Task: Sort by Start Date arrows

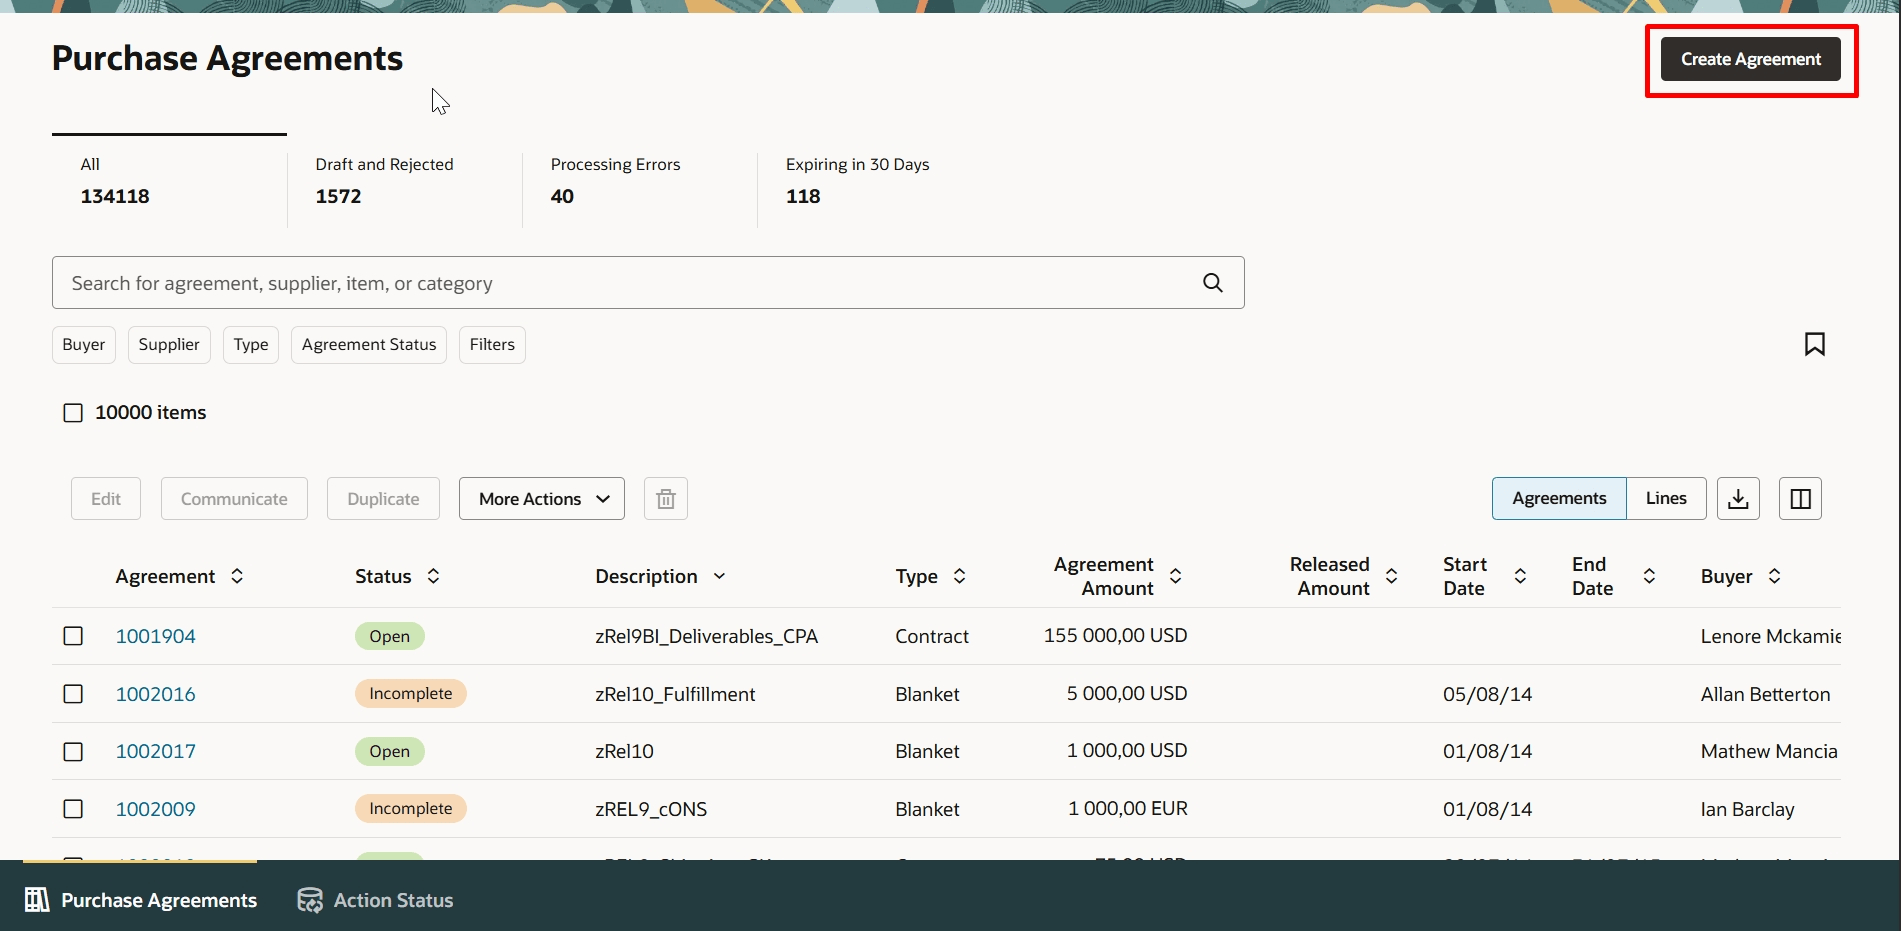Action: click(x=1520, y=576)
